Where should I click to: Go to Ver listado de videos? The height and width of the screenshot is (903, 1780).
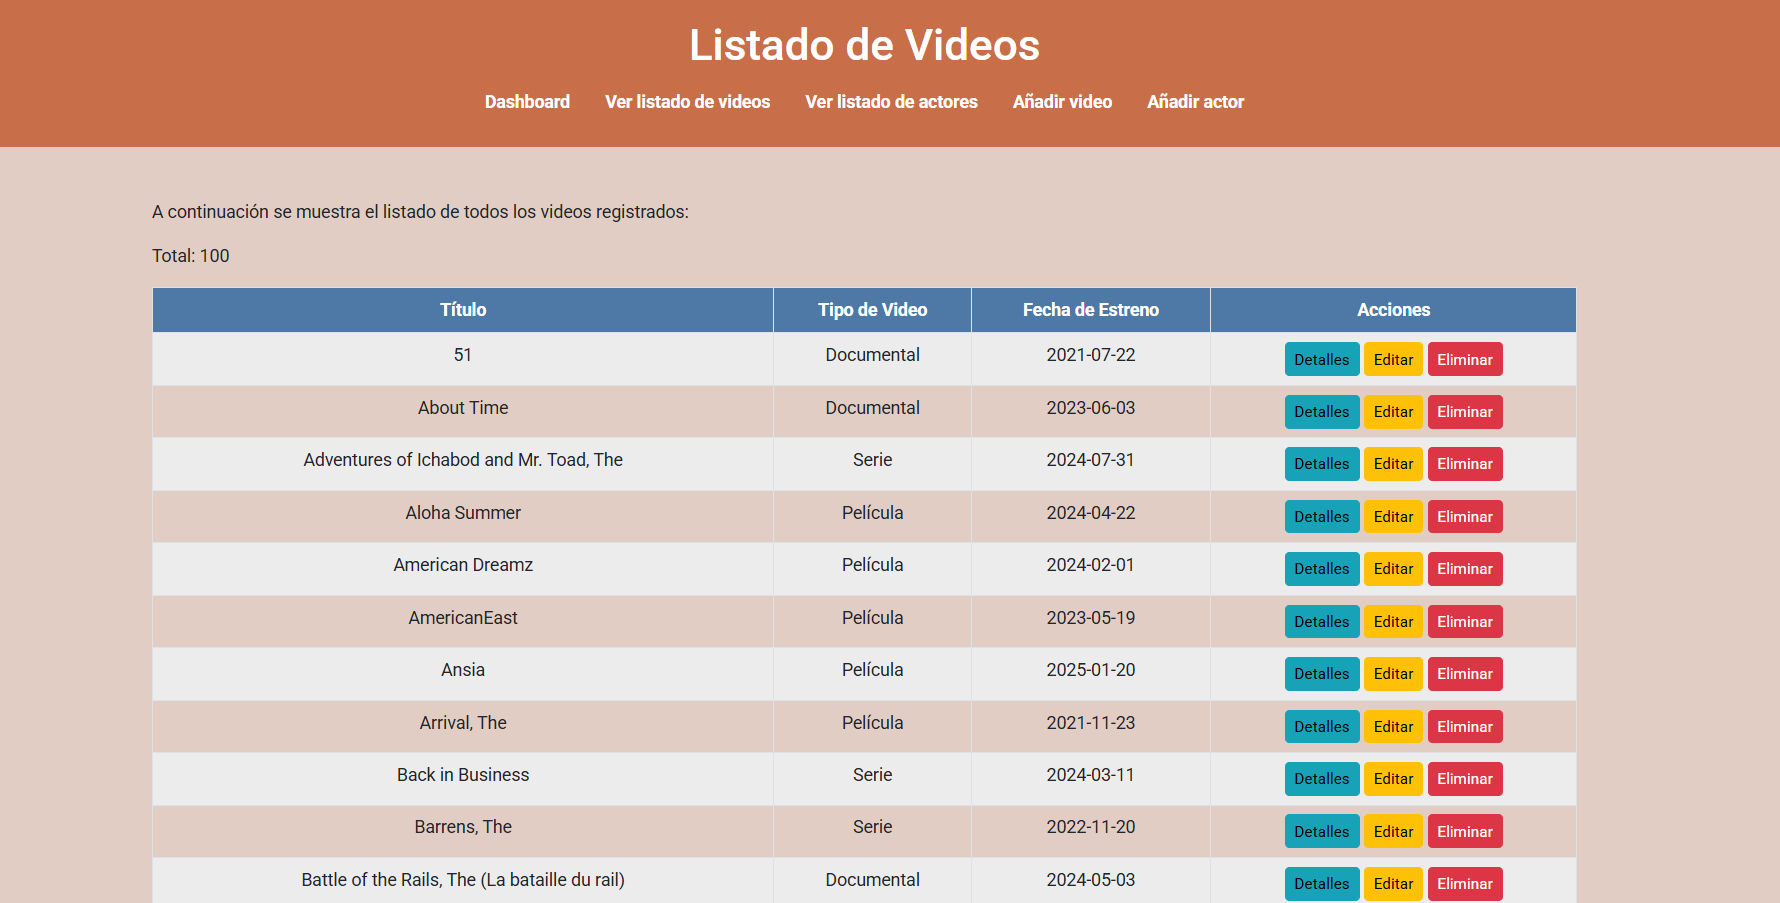pos(687,102)
